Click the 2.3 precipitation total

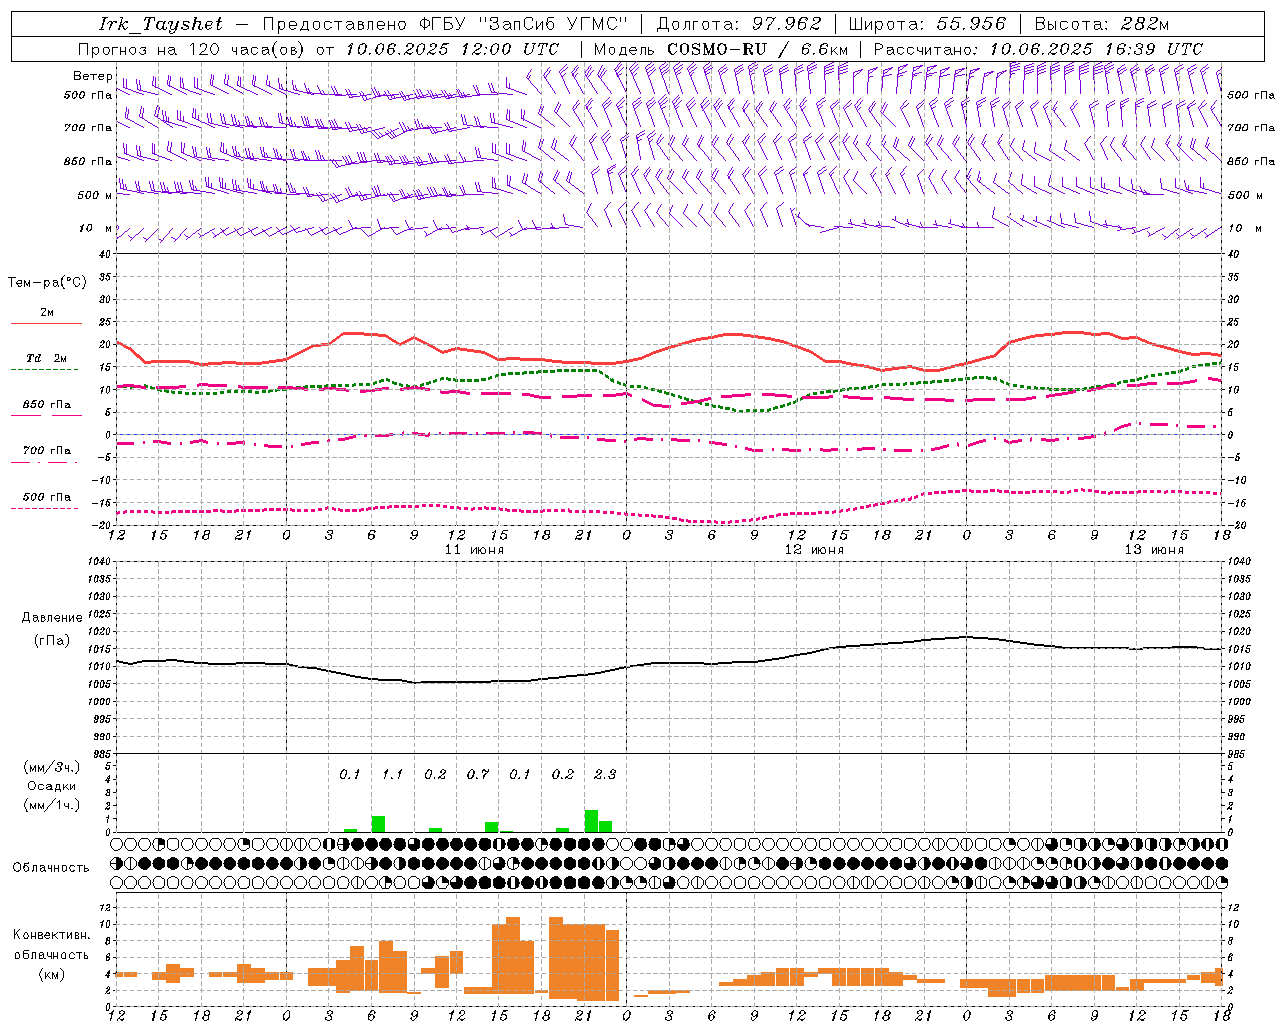coord(605,774)
